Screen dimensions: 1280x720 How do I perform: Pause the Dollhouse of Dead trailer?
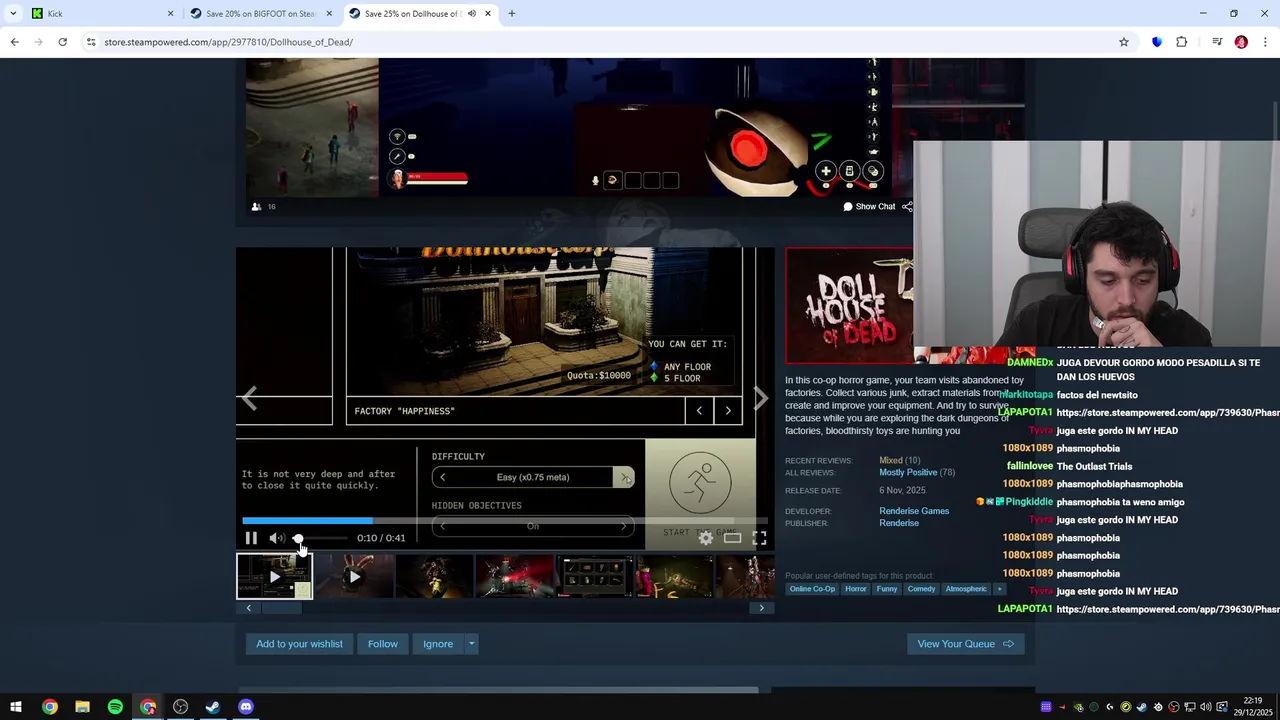pos(251,538)
